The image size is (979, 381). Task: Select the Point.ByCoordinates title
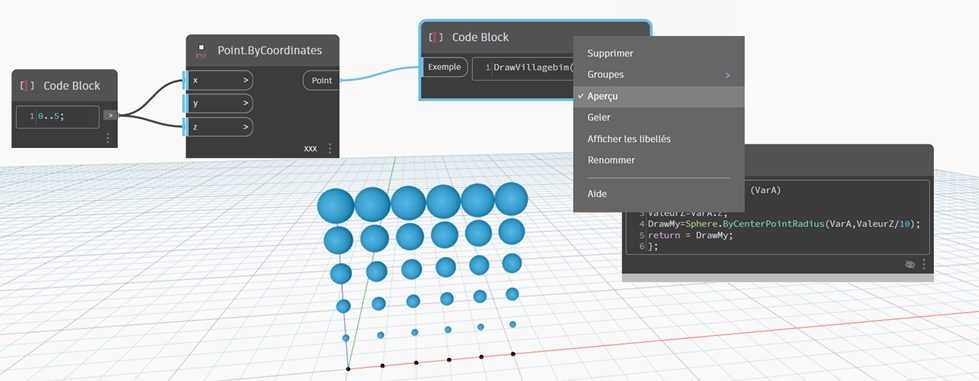click(270, 50)
